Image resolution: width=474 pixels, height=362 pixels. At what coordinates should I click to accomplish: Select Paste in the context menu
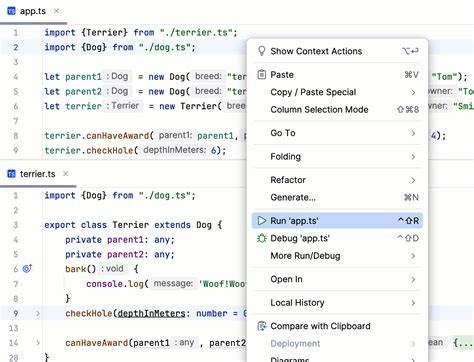click(x=337, y=75)
